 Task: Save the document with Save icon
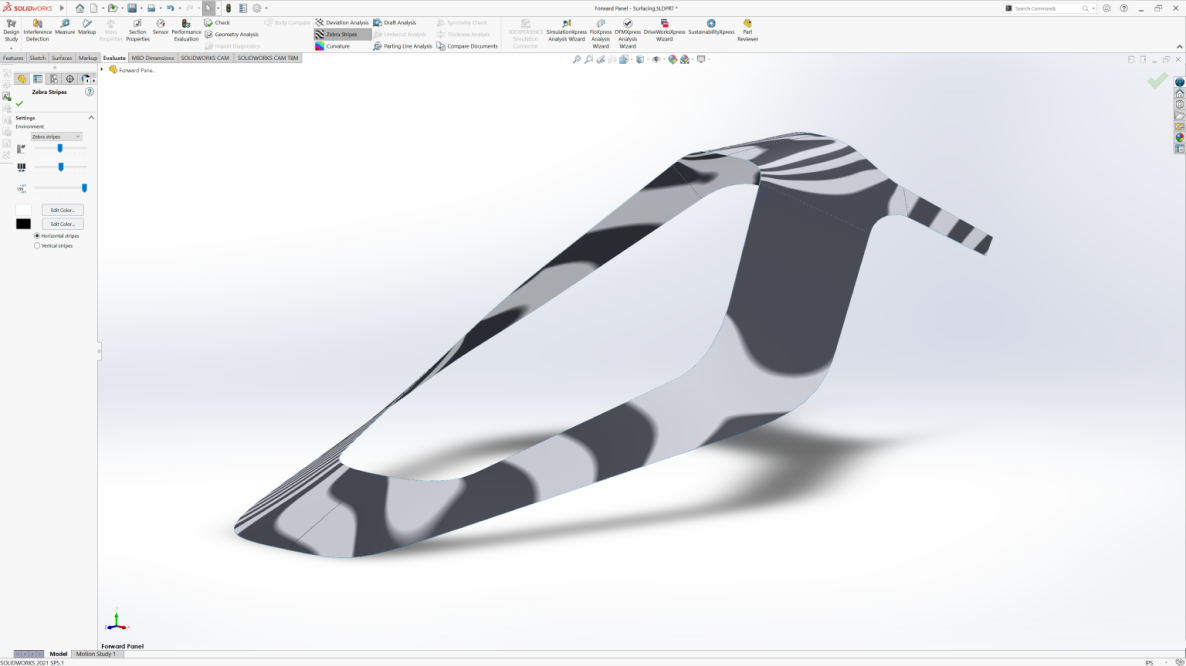point(132,8)
